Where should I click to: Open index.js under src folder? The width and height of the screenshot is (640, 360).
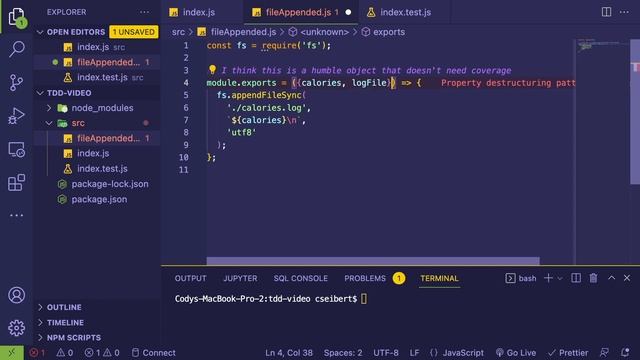coord(98,153)
